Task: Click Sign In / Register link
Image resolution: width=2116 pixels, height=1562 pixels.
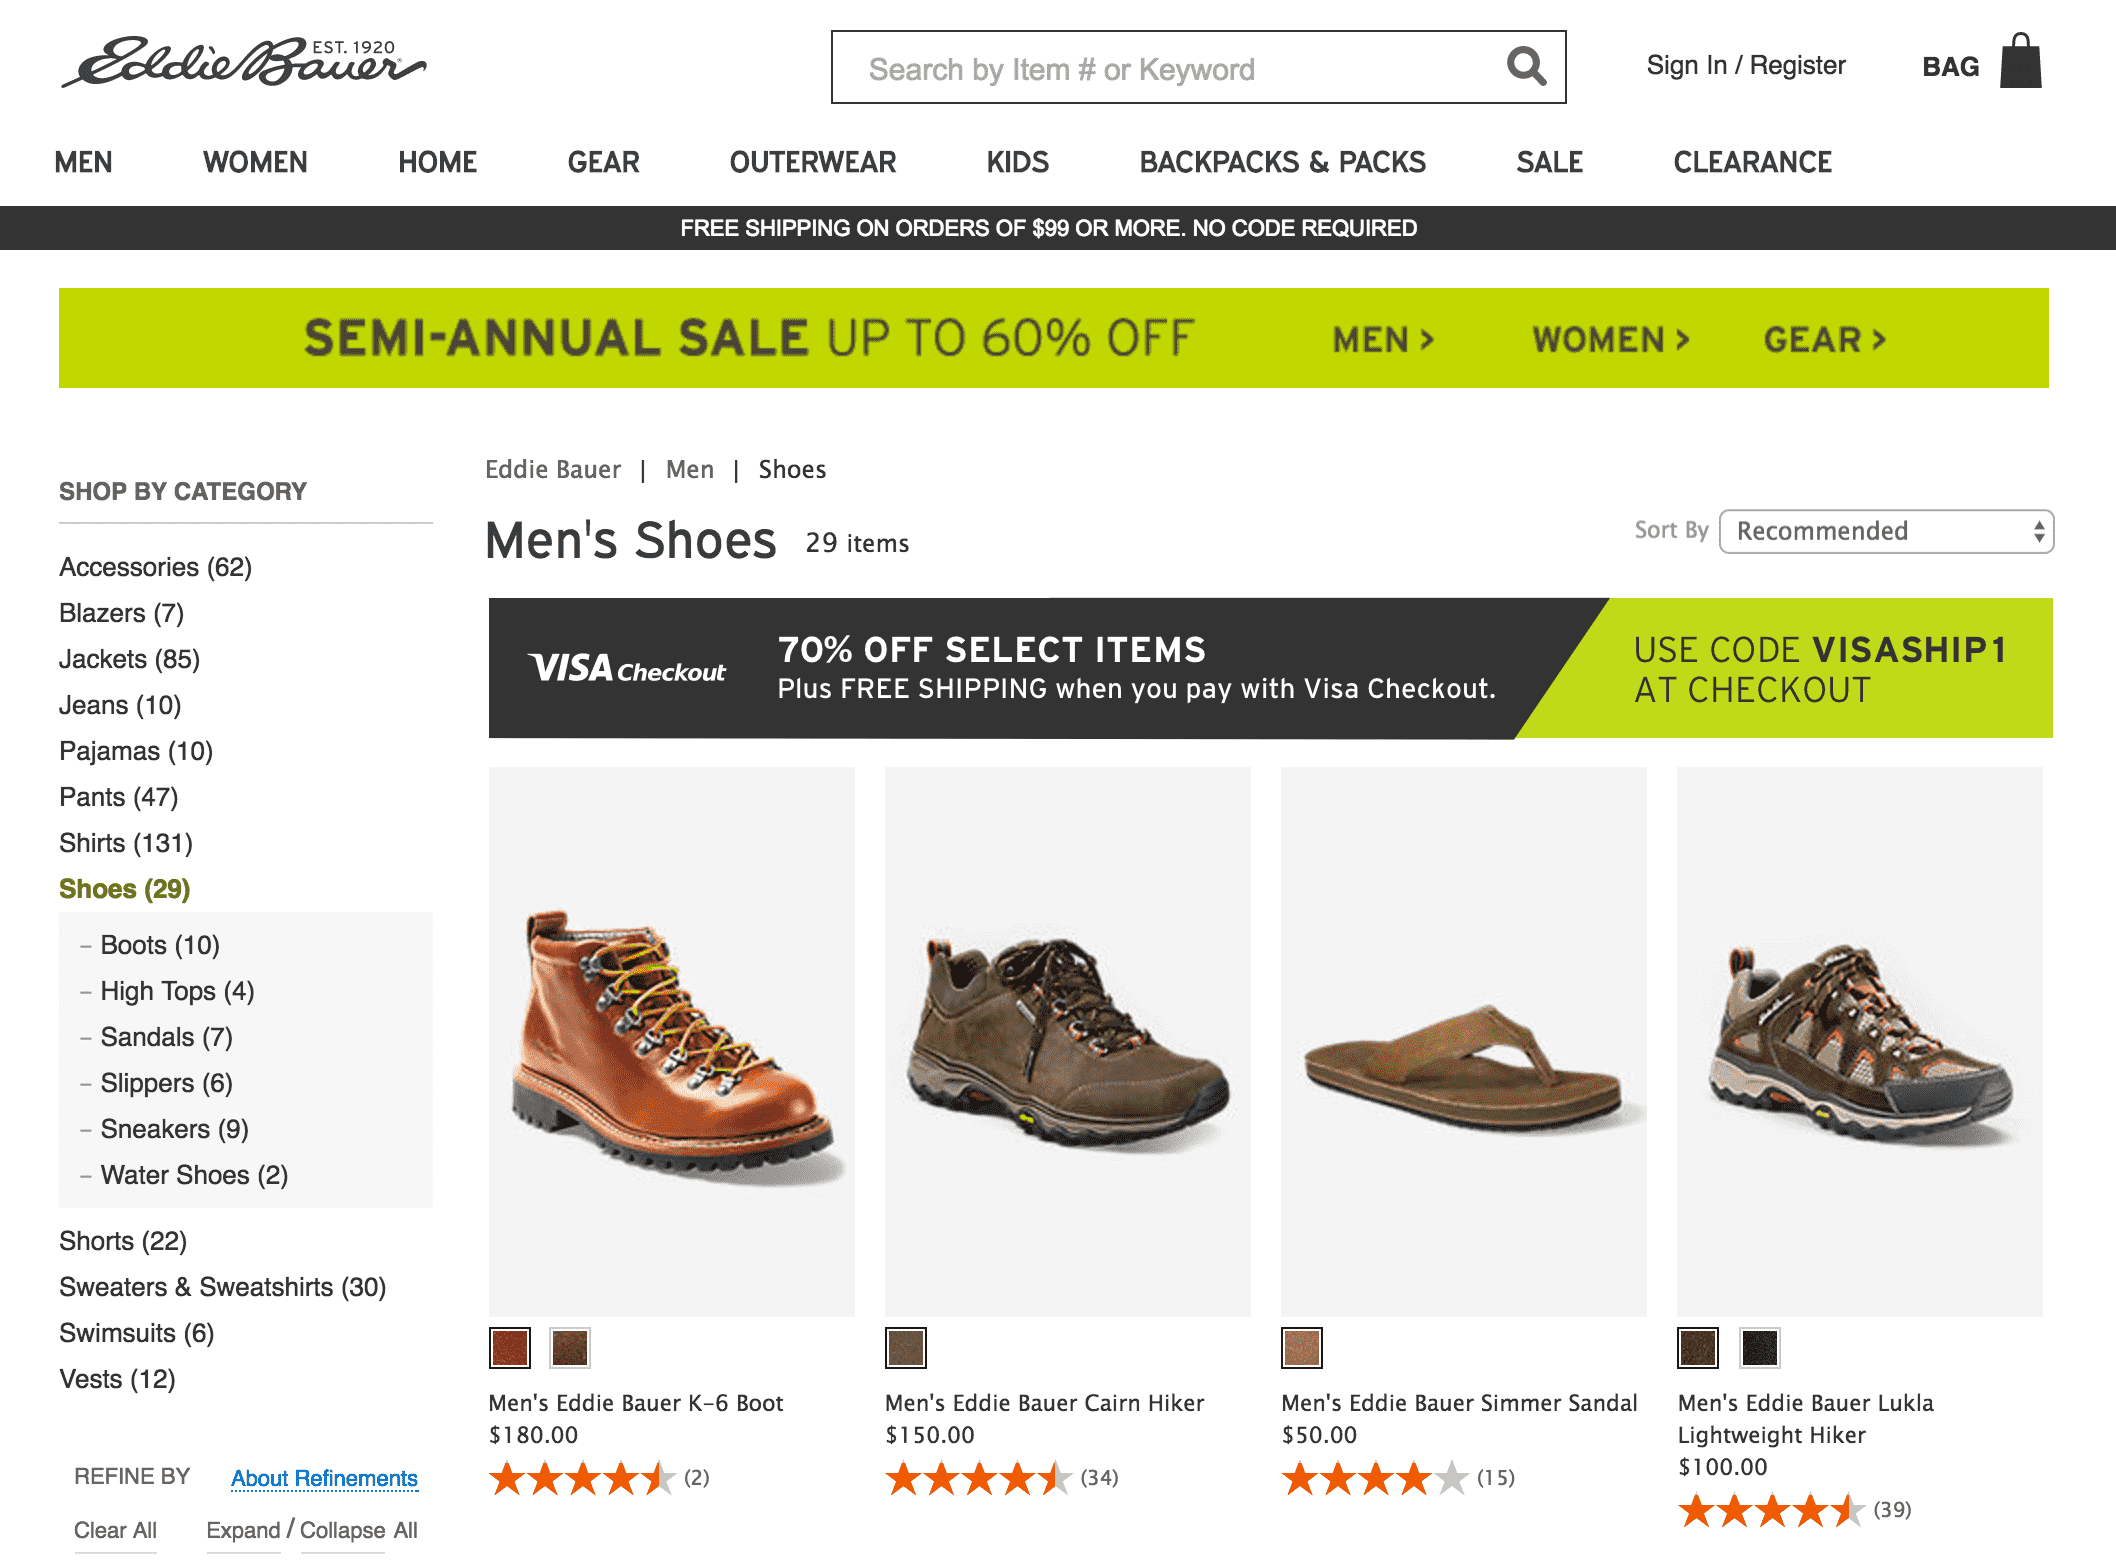Action: [1745, 66]
